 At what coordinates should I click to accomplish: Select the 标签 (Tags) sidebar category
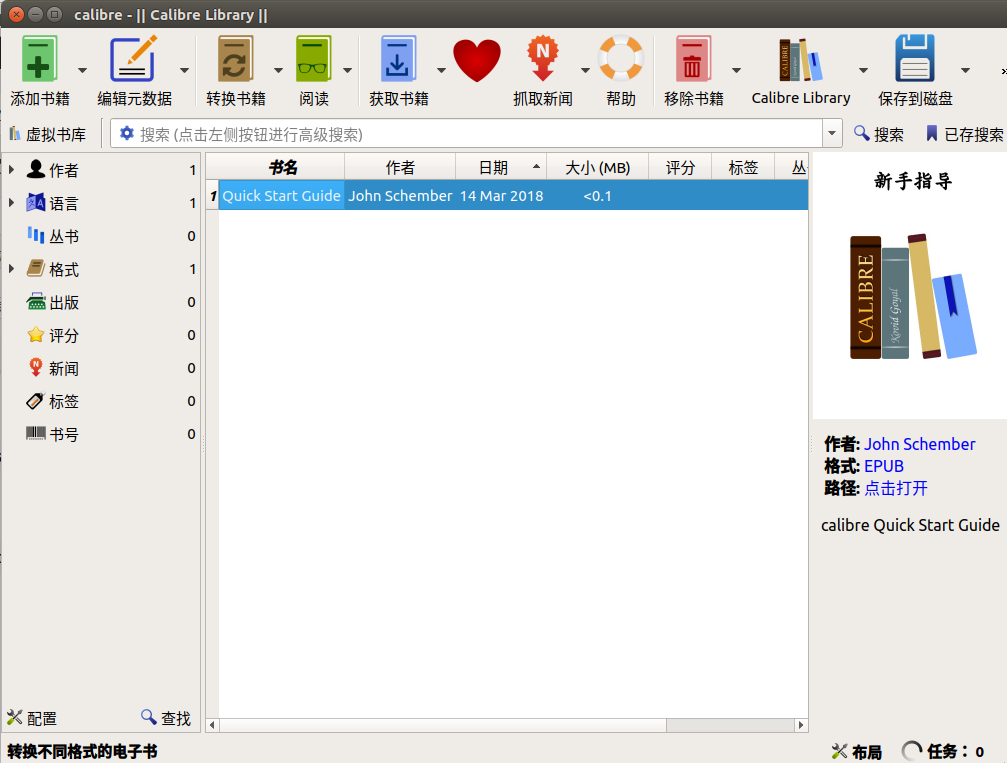(x=66, y=401)
